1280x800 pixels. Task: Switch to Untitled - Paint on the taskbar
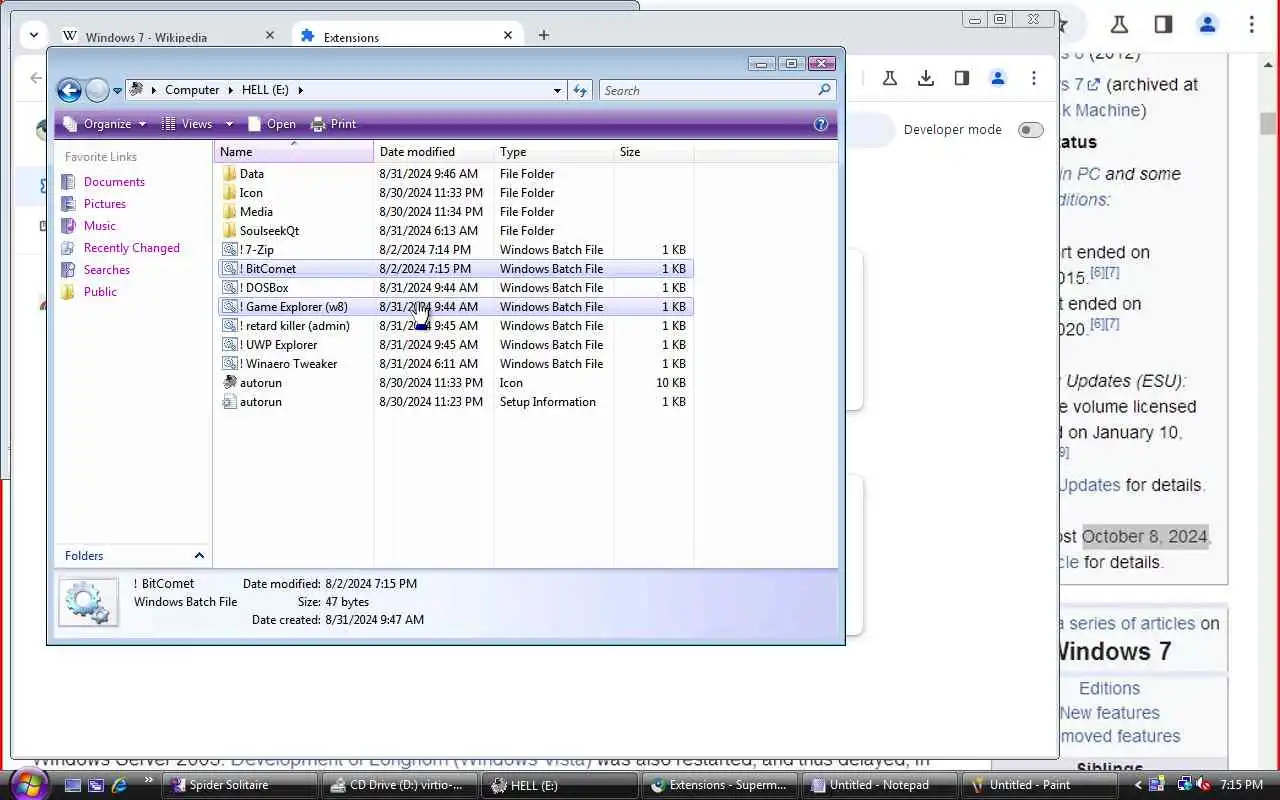tap(1041, 785)
